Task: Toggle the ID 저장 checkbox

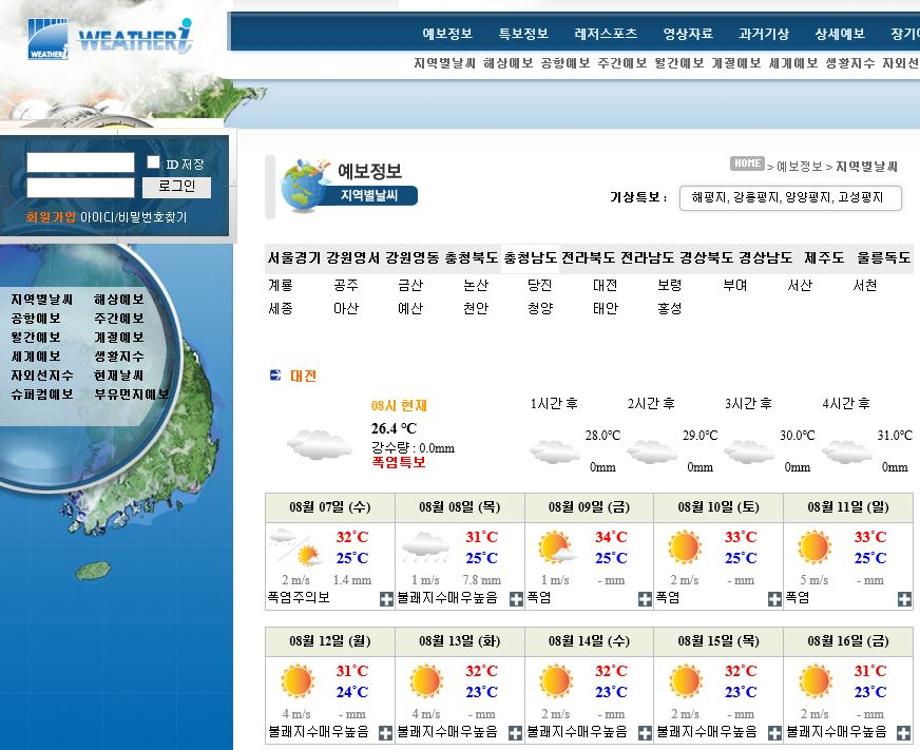Action: click(x=153, y=162)
